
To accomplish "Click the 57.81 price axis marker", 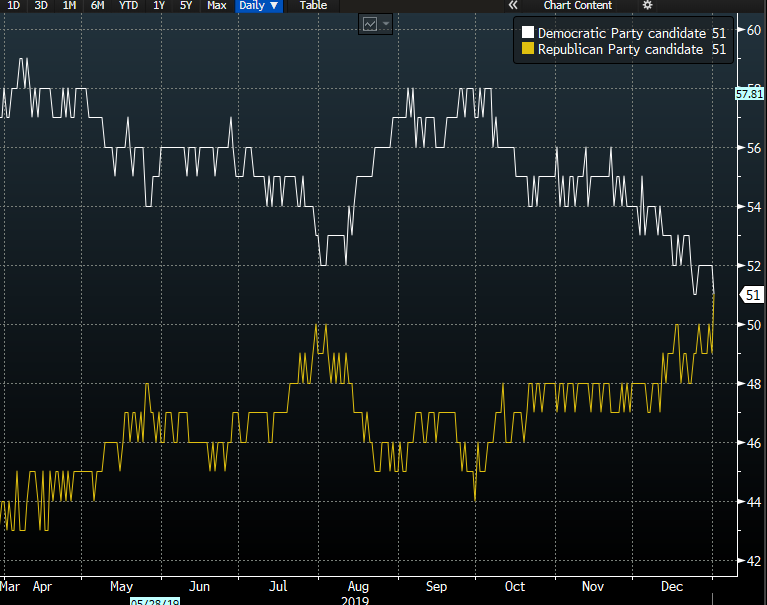I will click(x=749, y=94).
